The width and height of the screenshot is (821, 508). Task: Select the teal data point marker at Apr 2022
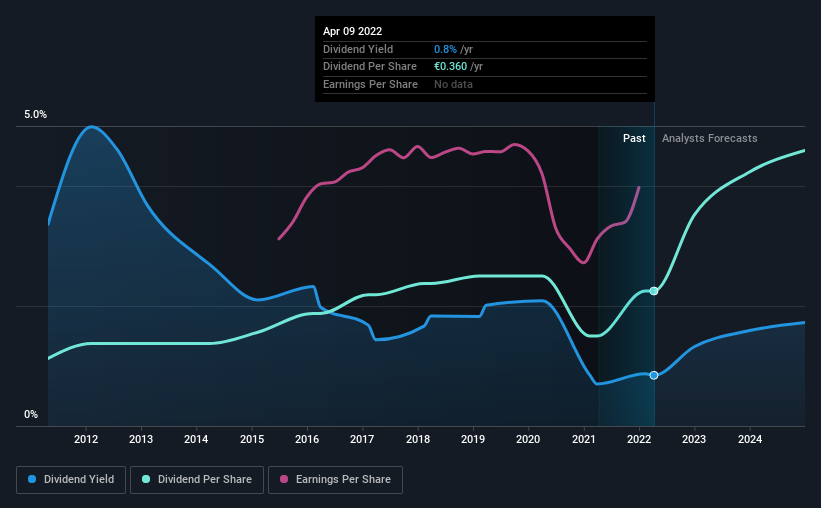click(654, 291)
